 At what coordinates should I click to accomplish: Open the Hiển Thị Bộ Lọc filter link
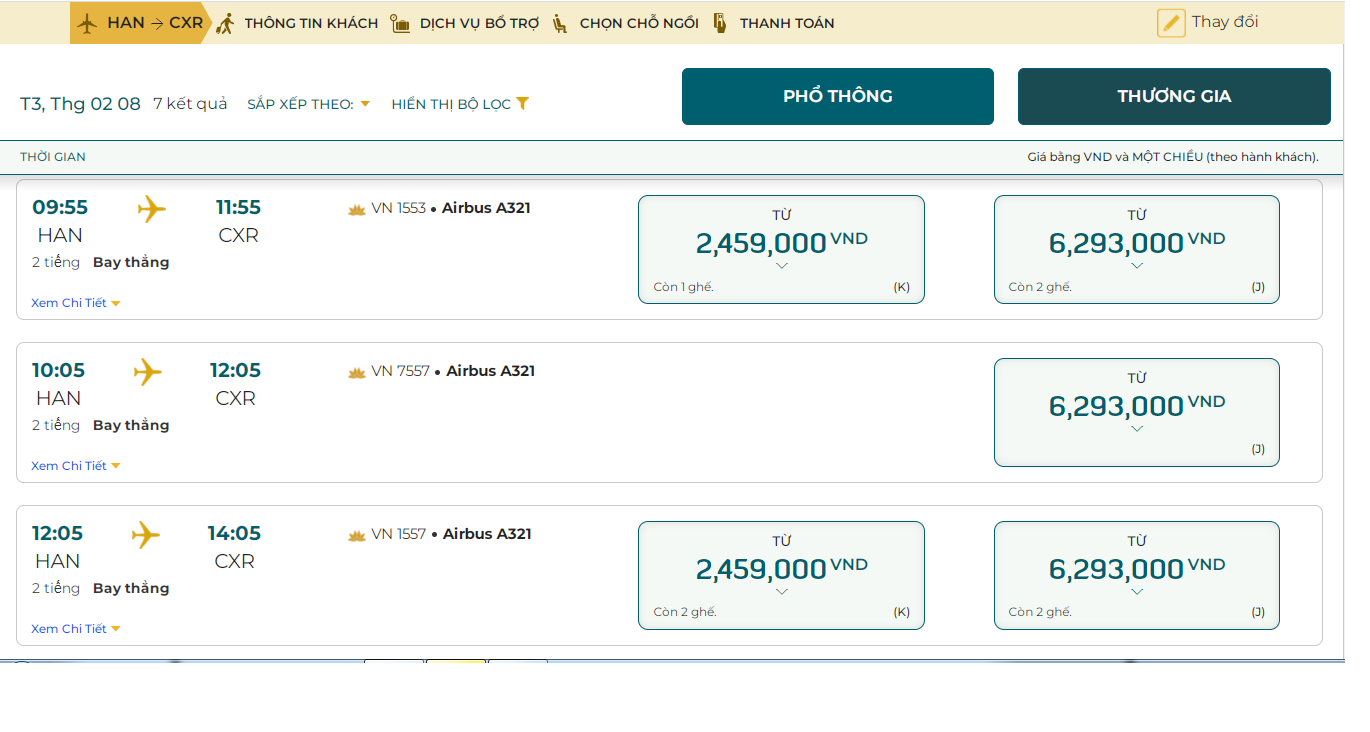(451, 104)
